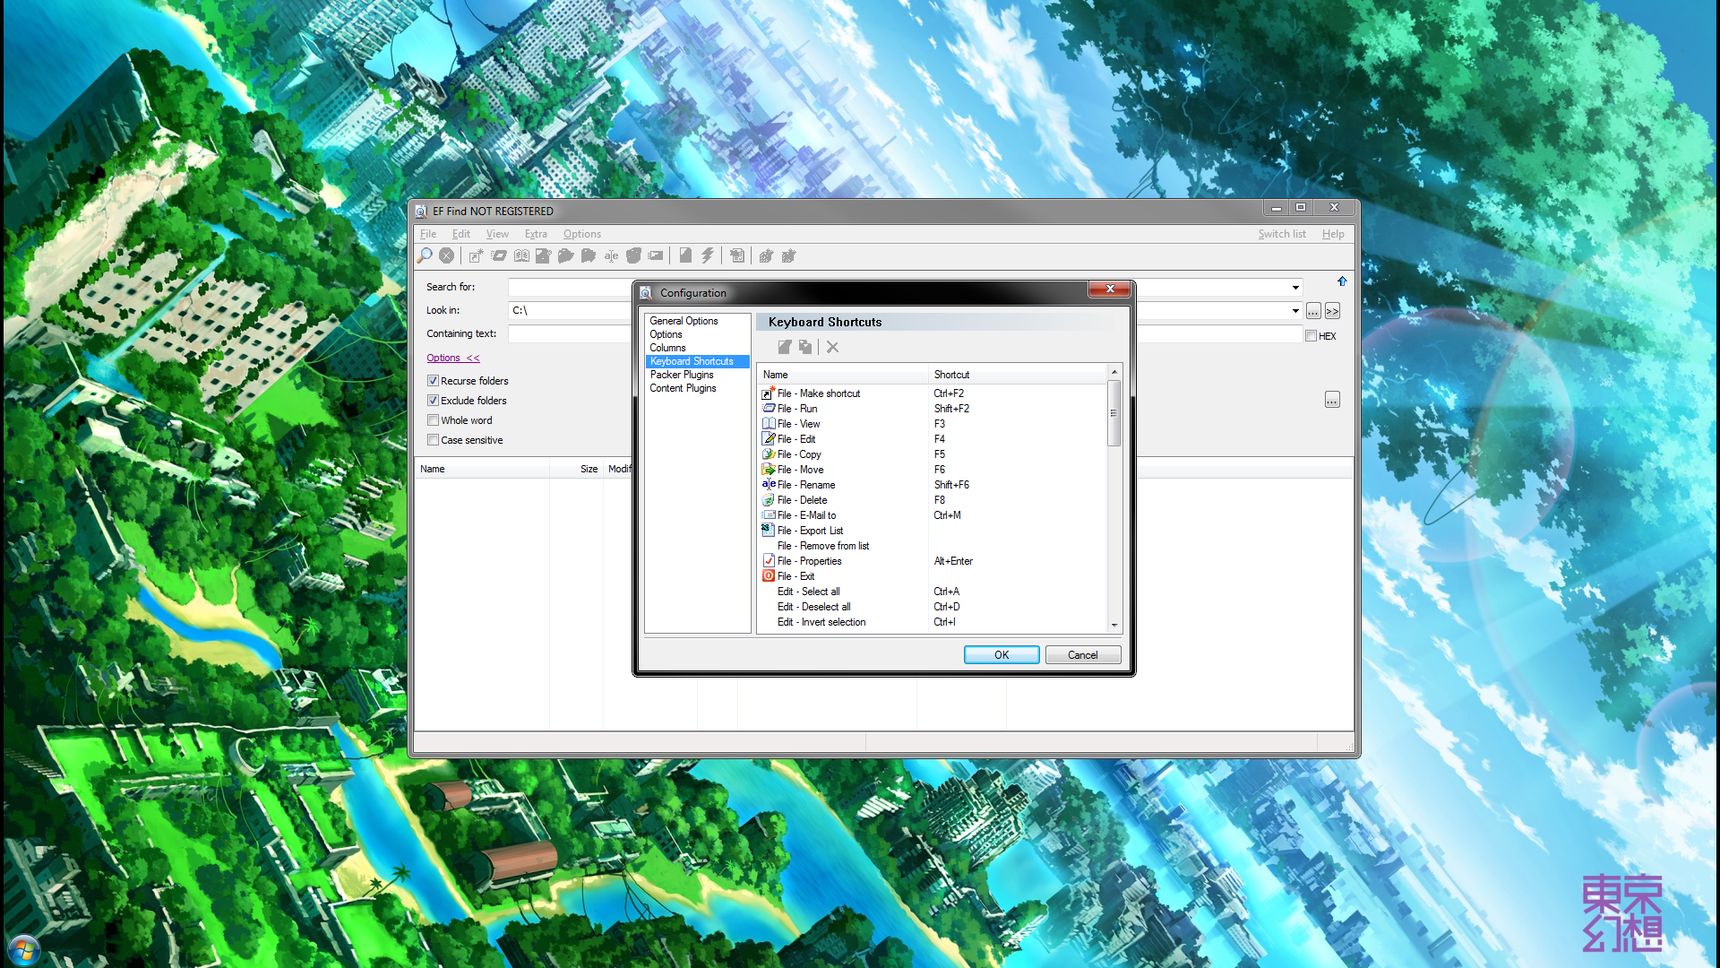Click the browse ... button beside Look in
1720x968 pixels.
(1313, 311)
